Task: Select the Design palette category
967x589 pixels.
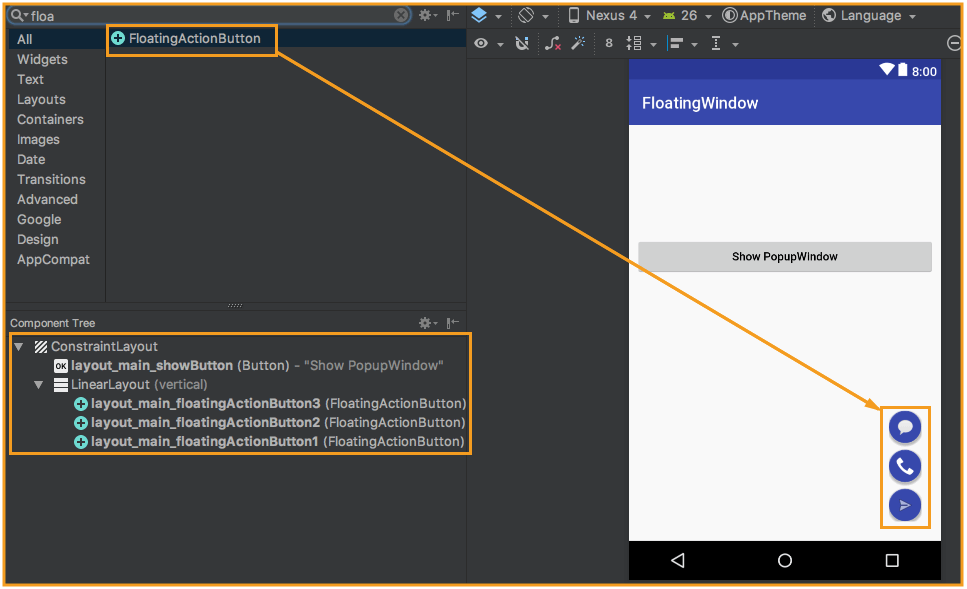Action: [38, 240]
